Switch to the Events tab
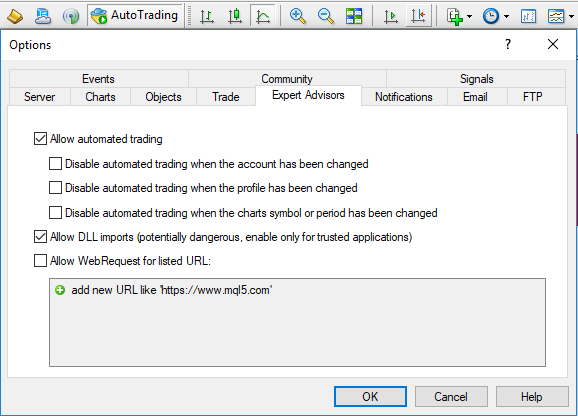This screenshot has width=578, height=416. pos(98,78)
